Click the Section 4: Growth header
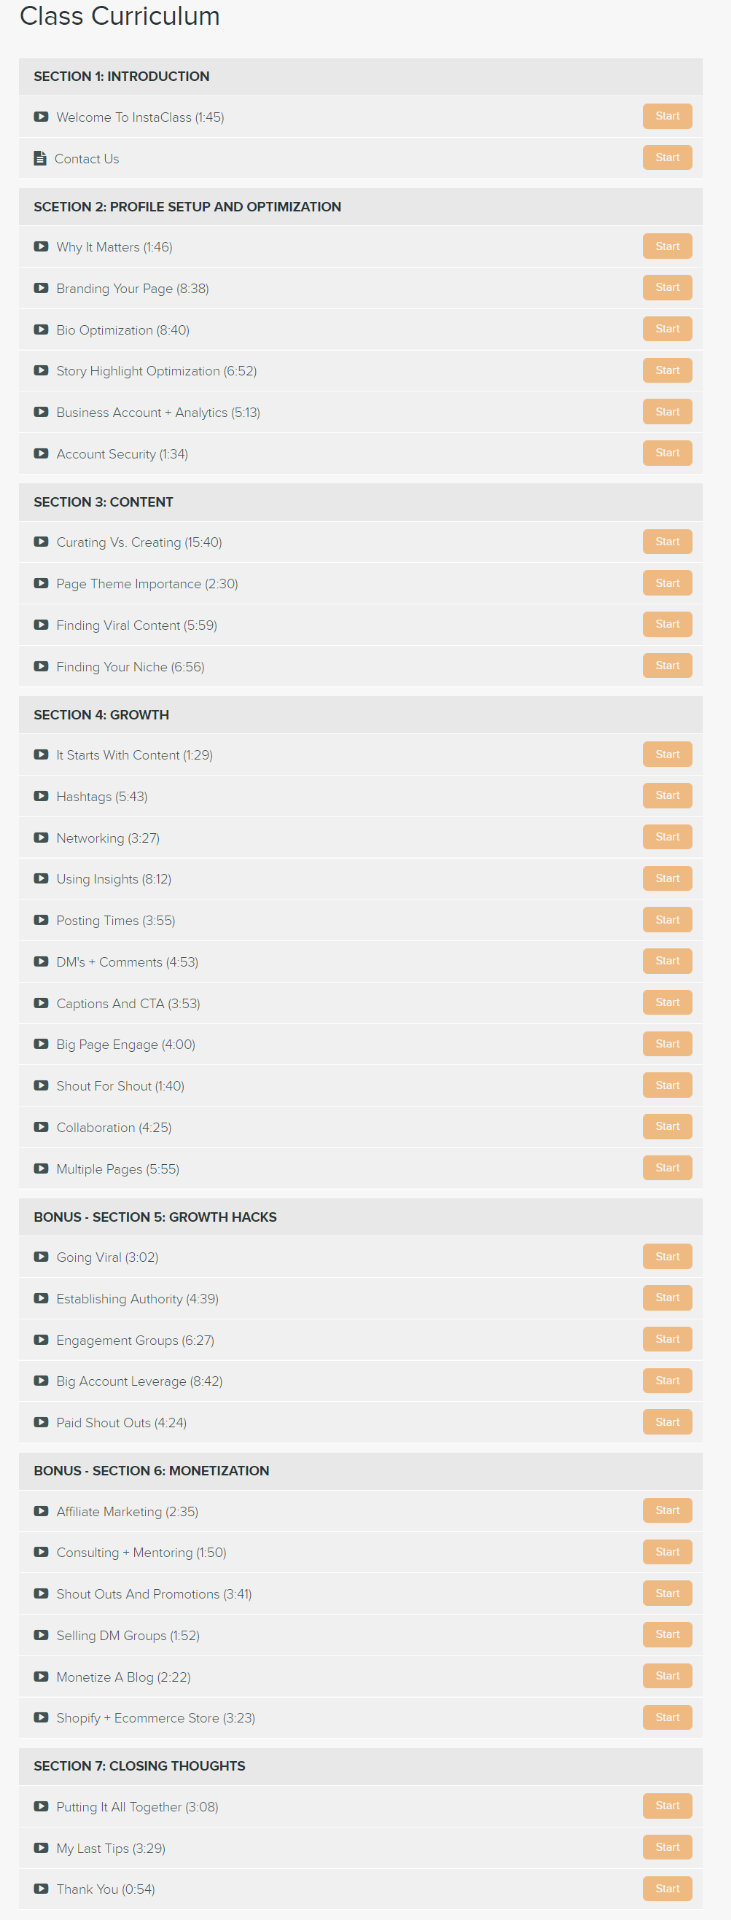731x1920 pixels. 360,714
